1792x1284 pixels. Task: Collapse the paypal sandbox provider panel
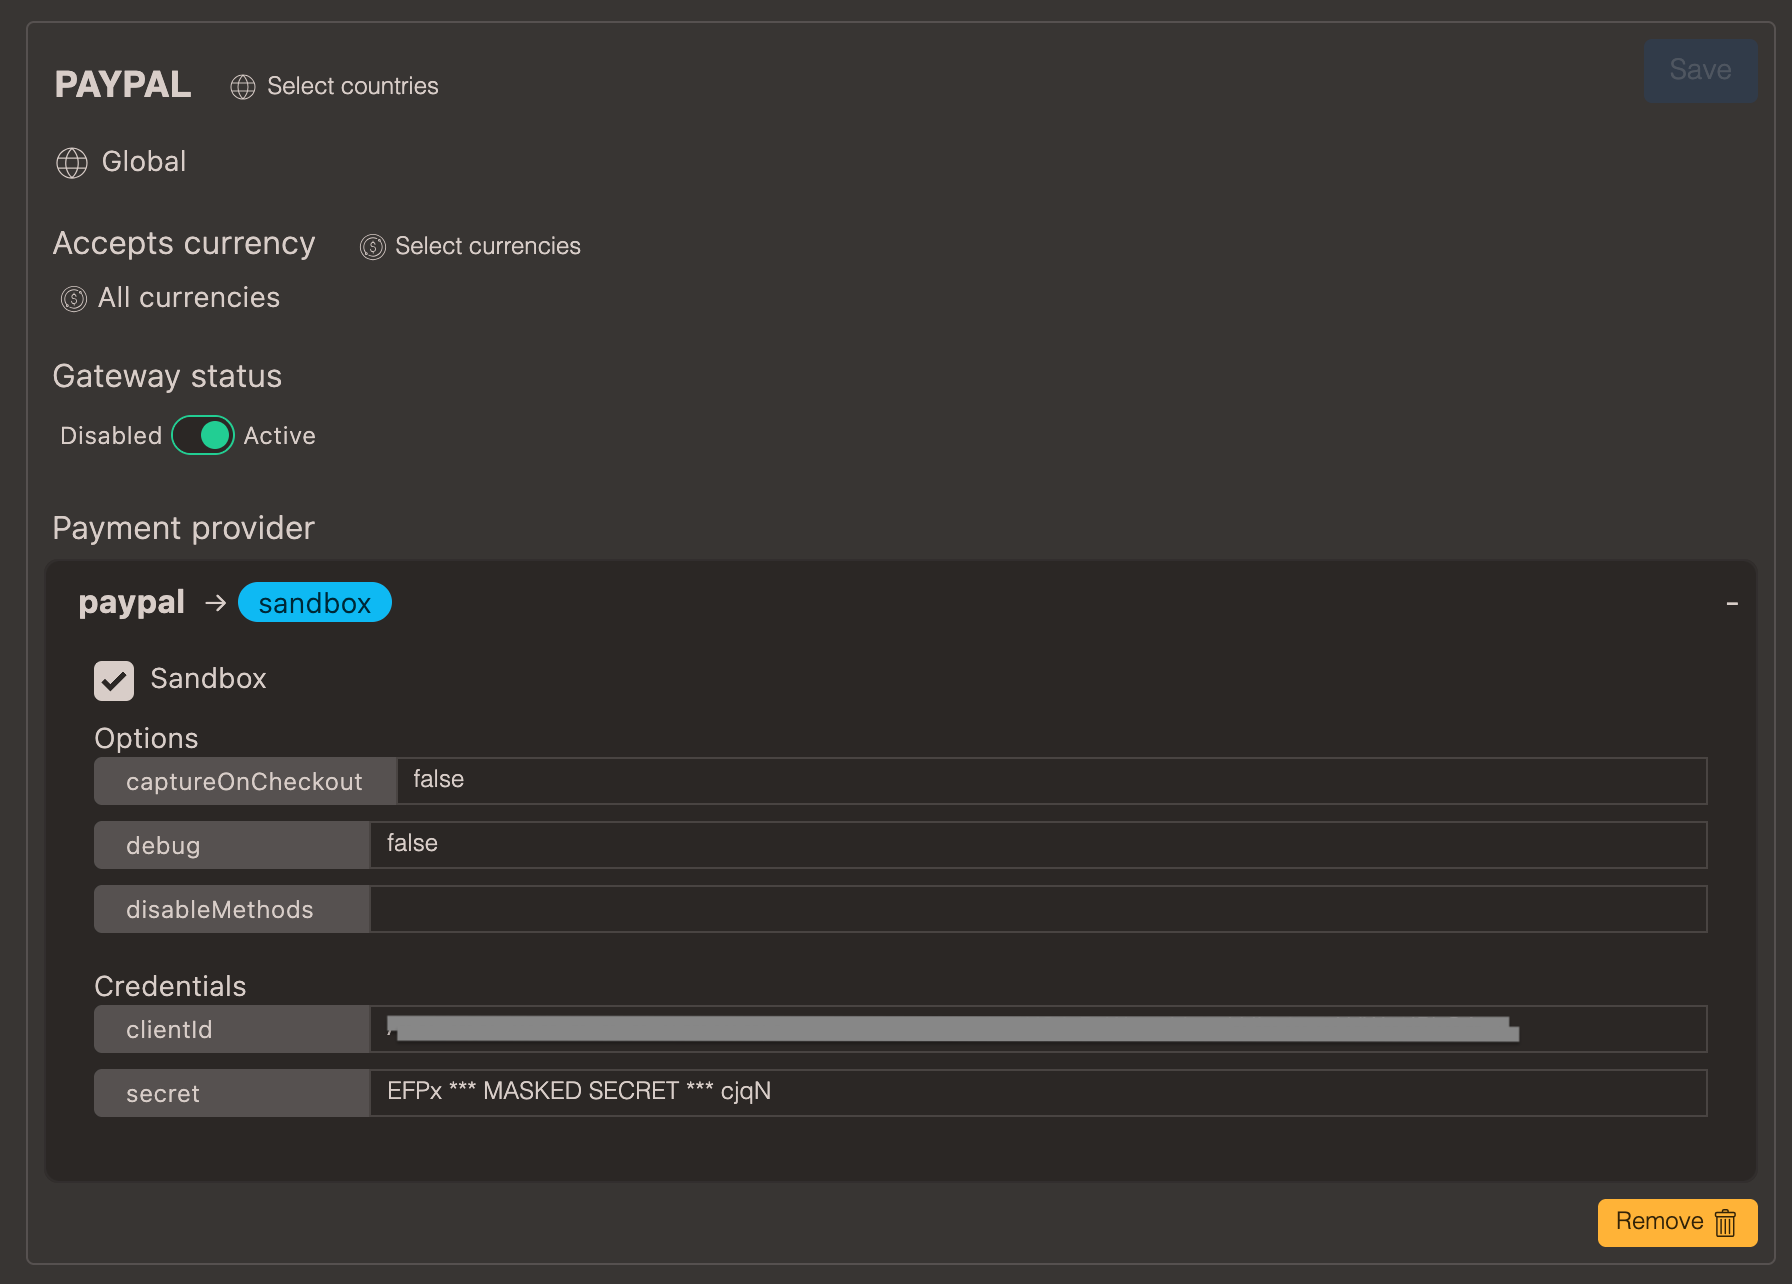click(1732, 604)
